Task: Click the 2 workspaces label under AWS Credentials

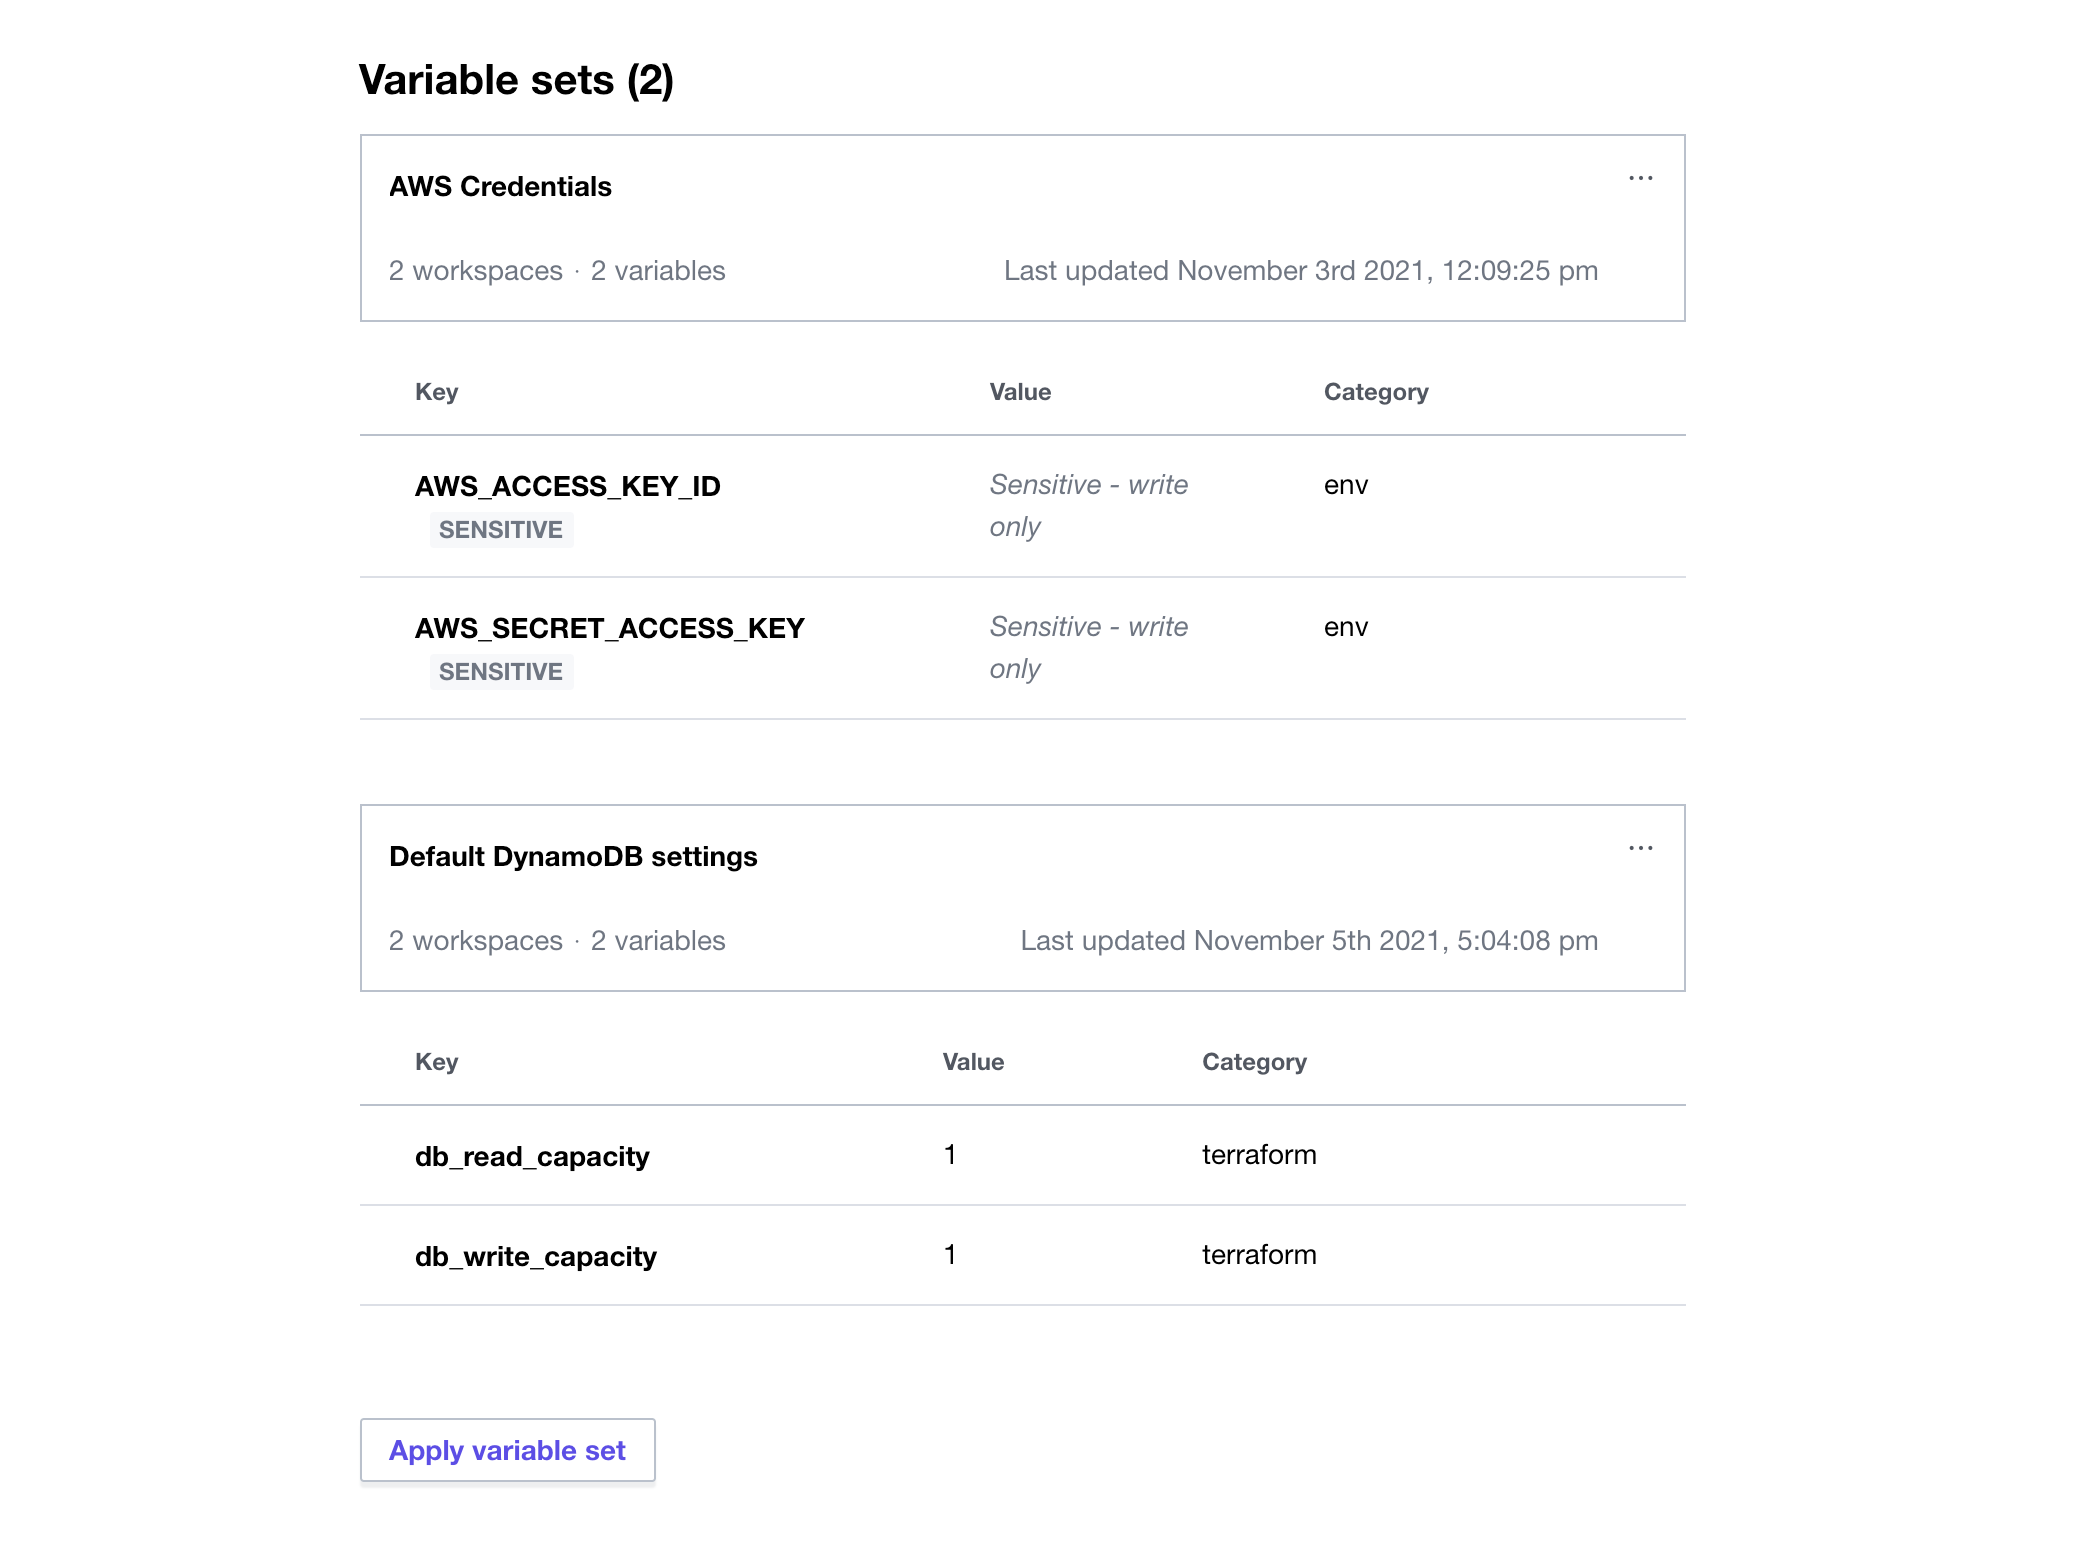Action: coord(476,270)
